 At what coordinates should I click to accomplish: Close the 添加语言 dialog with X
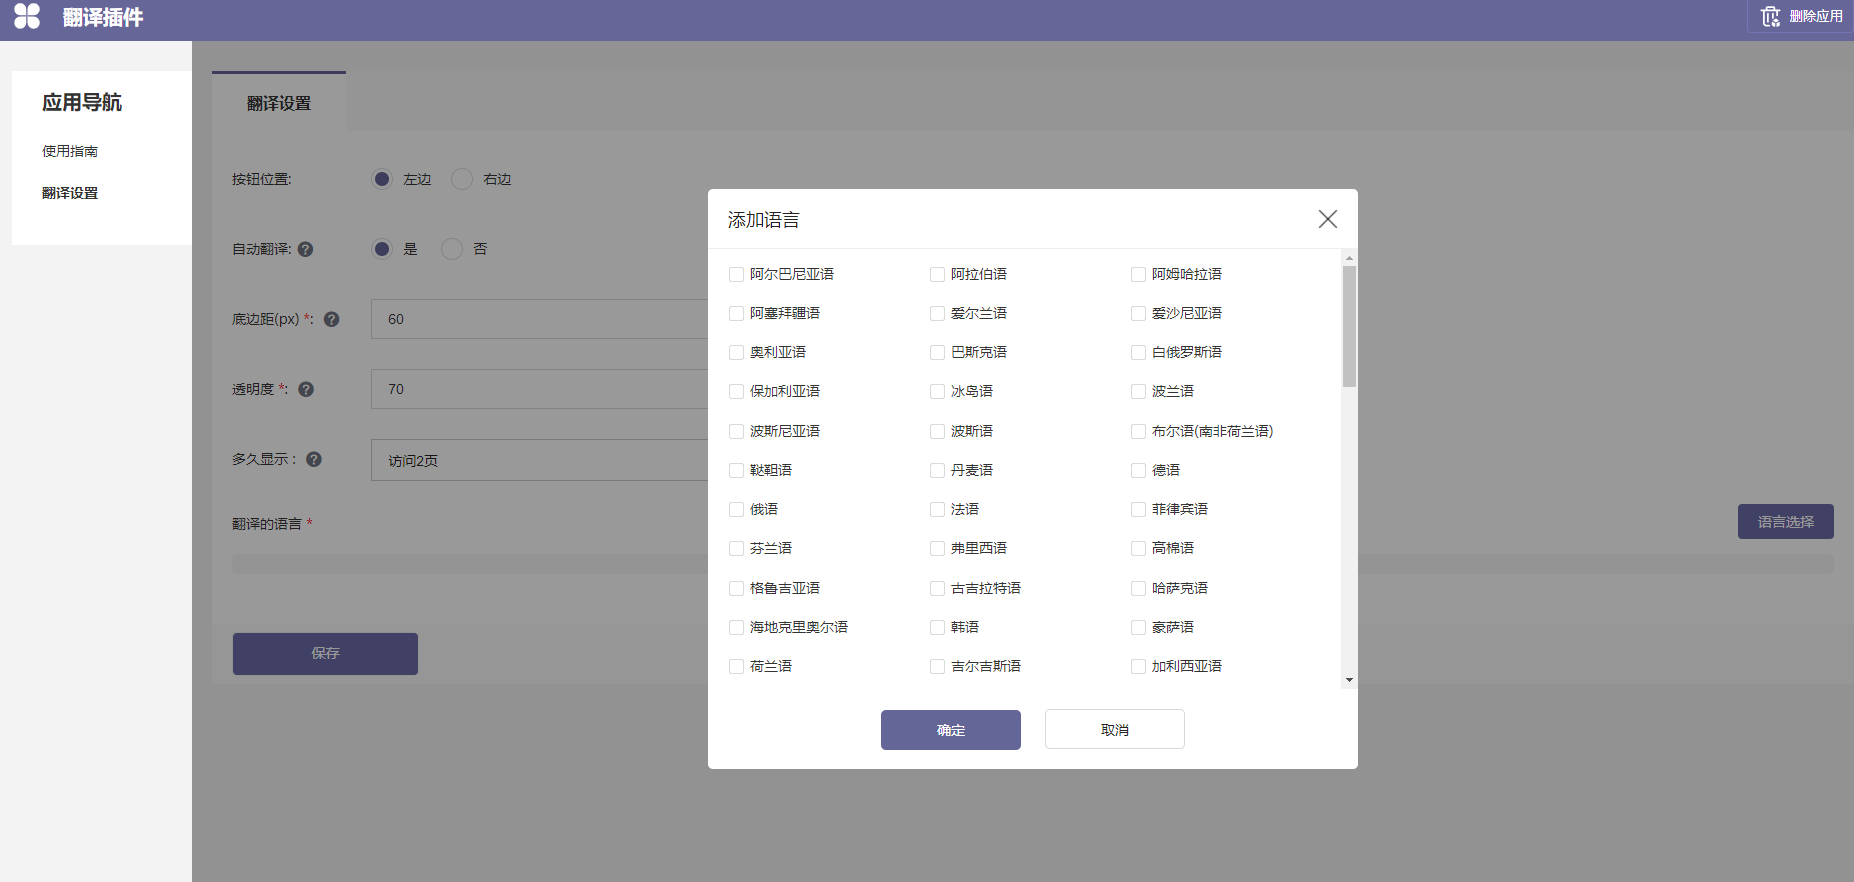[x=1327, y=219]
